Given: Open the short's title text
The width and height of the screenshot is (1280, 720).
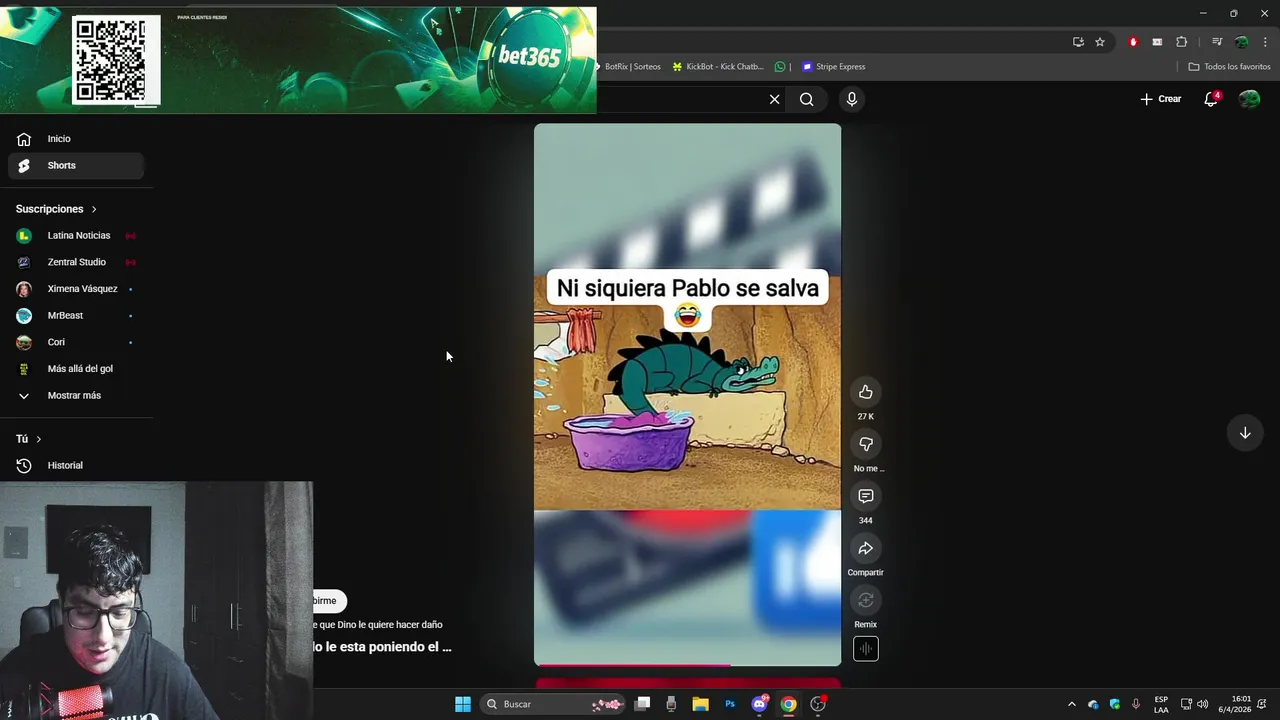Looking at the screenshot, I should click(x=383, y=647).
